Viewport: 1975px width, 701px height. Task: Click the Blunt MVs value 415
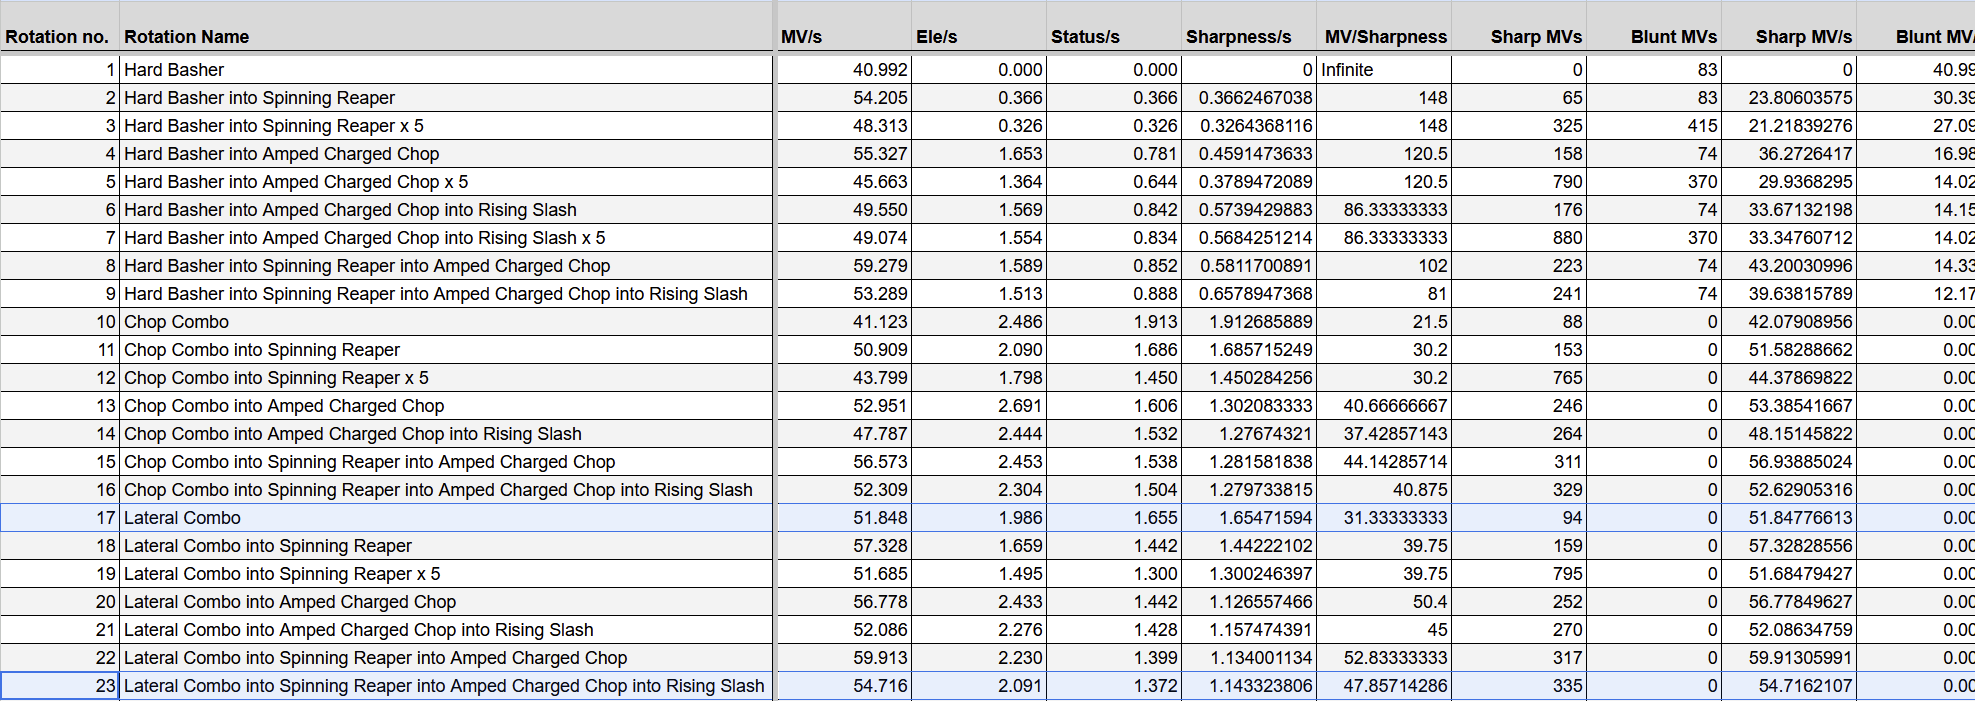(x=1654, y=126)
